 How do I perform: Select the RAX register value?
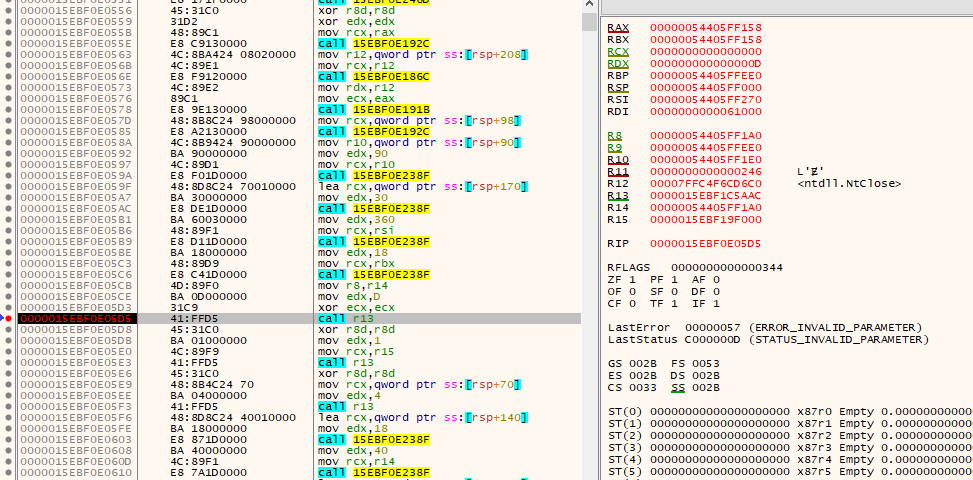[706, 27]
